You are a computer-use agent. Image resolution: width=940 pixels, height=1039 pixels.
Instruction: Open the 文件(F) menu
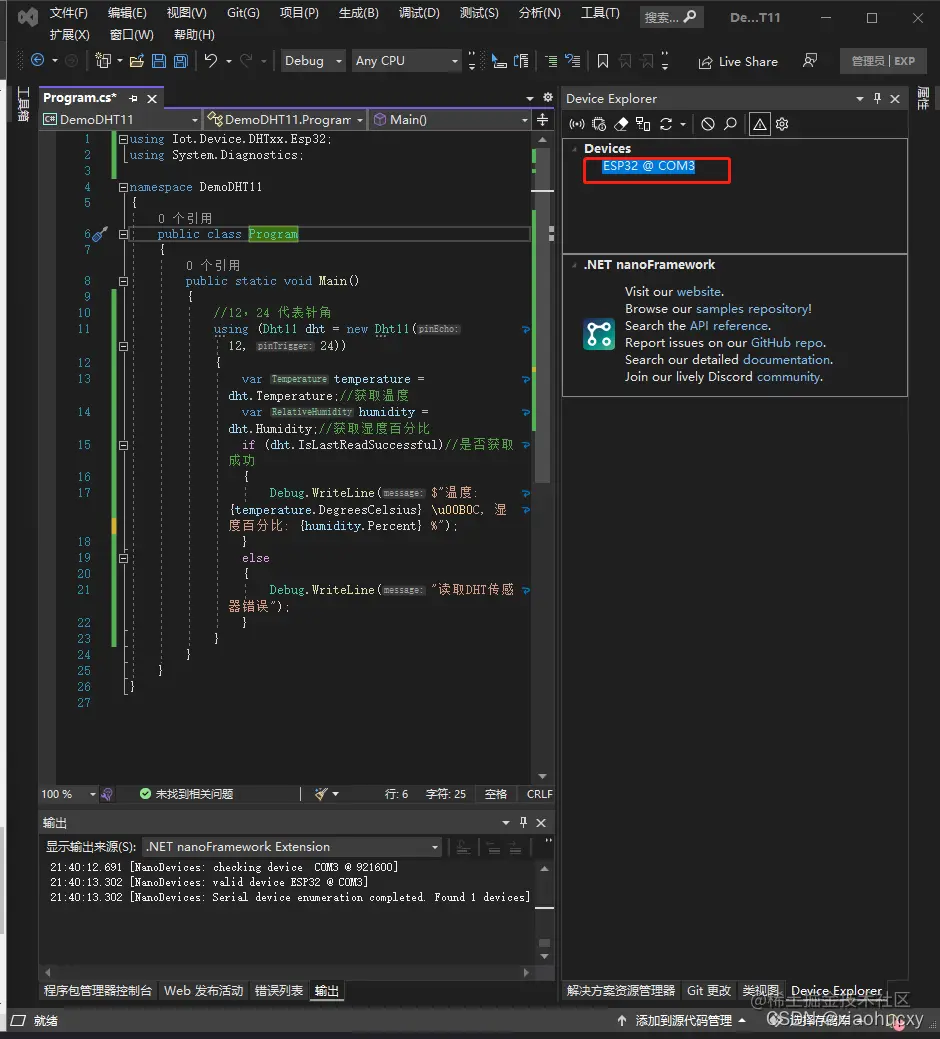(x=69, y=13)
